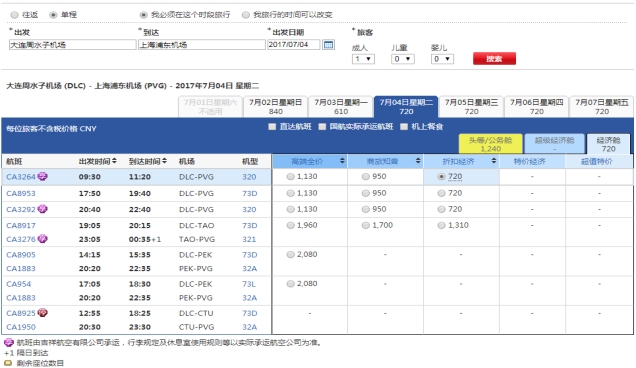Click the Juneyao icon beside flight CA3292
The height and width of the screenshot is (368, 636).
point(43,209)
